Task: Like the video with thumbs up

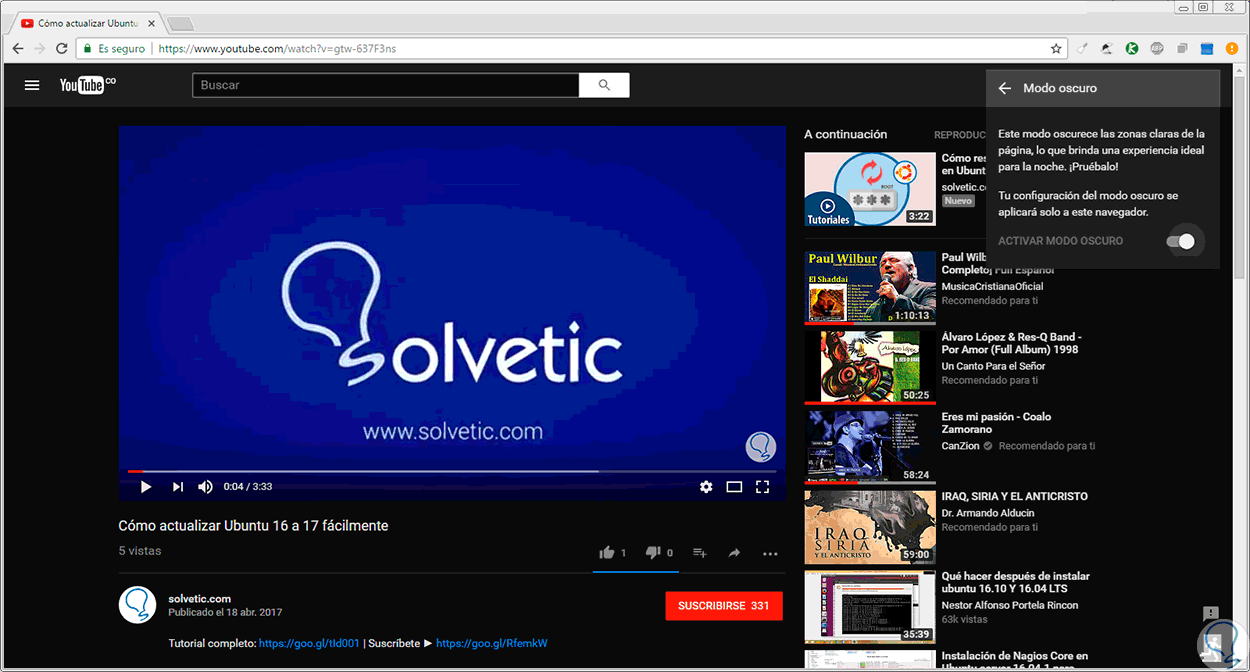Action: (606, 552)
